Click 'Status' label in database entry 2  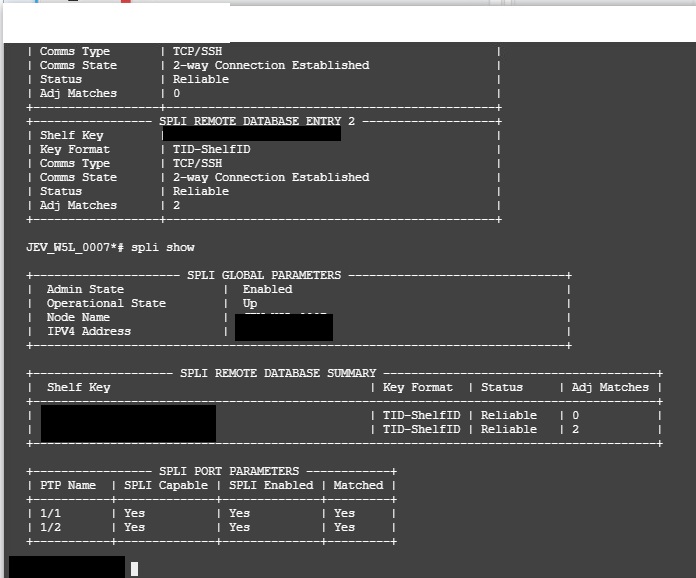point(61,191)
